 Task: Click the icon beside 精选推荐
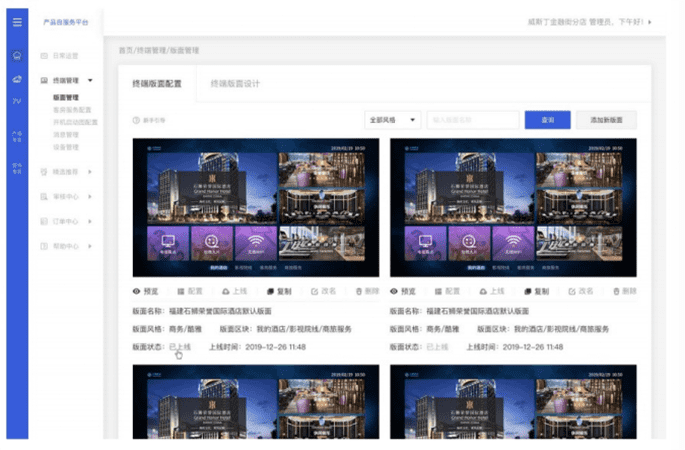coord(44,172)
